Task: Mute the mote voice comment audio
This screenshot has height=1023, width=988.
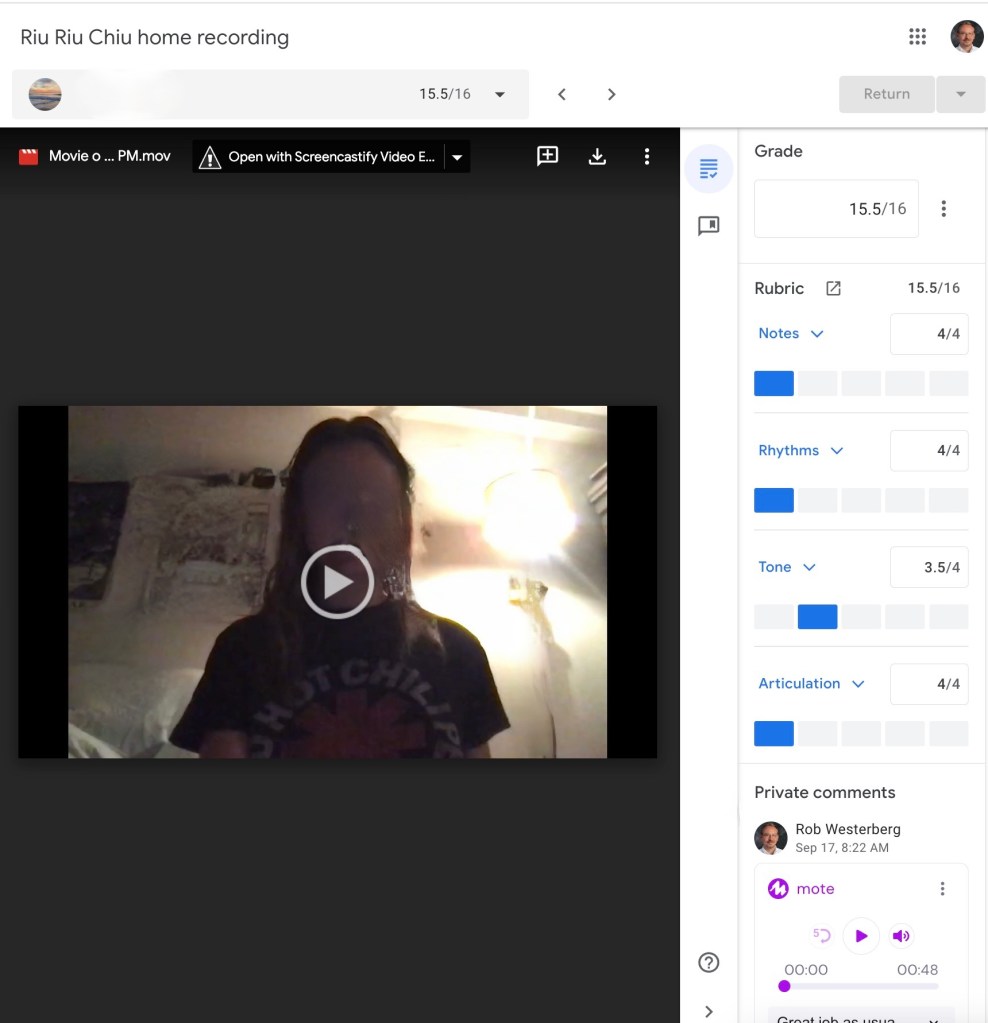Action: [x=901, y=936]
